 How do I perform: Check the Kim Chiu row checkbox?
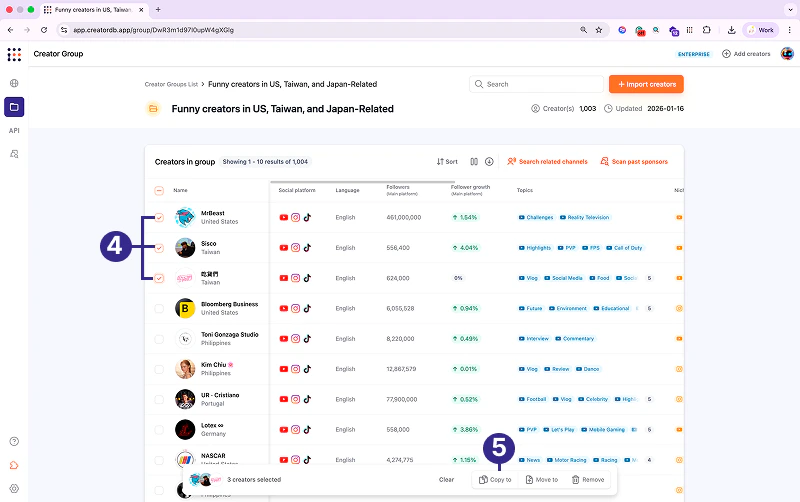159,369
